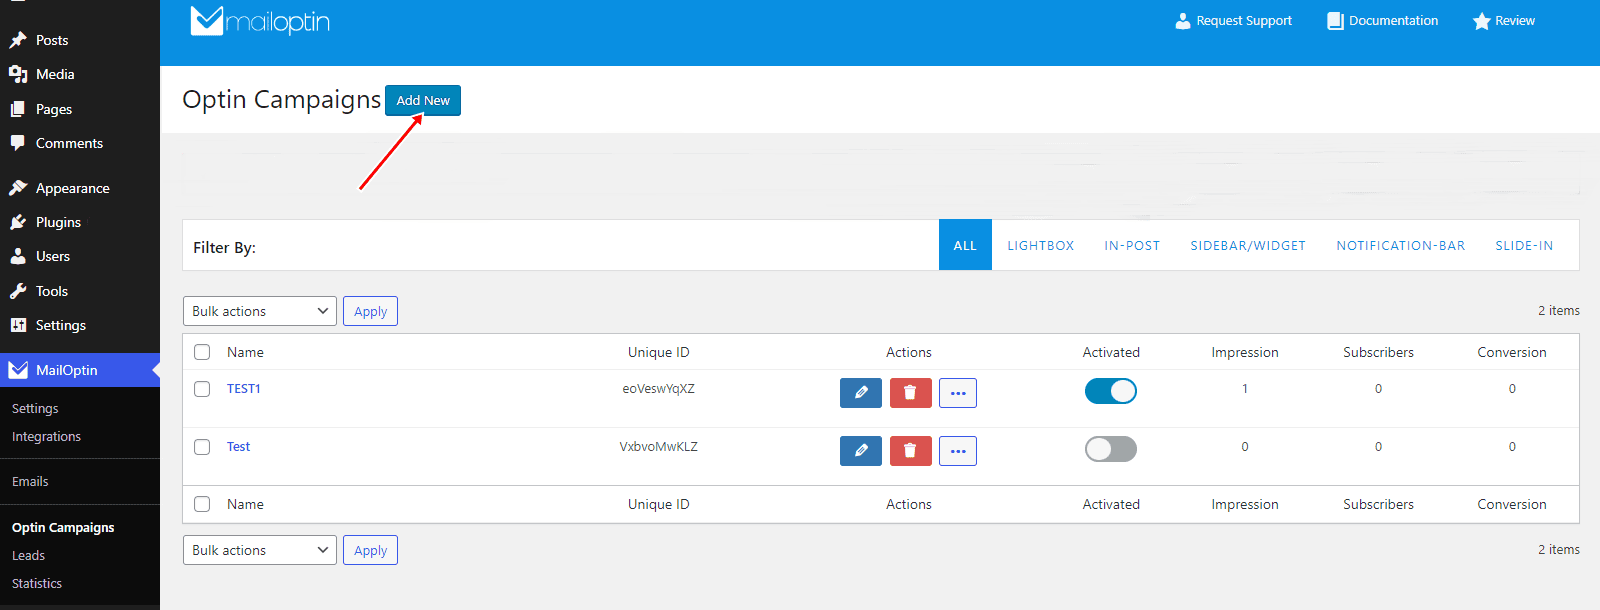Open the top Bulk actions dropdown
The height and width of the screenshot is (610, 1600).
(259, 311)
